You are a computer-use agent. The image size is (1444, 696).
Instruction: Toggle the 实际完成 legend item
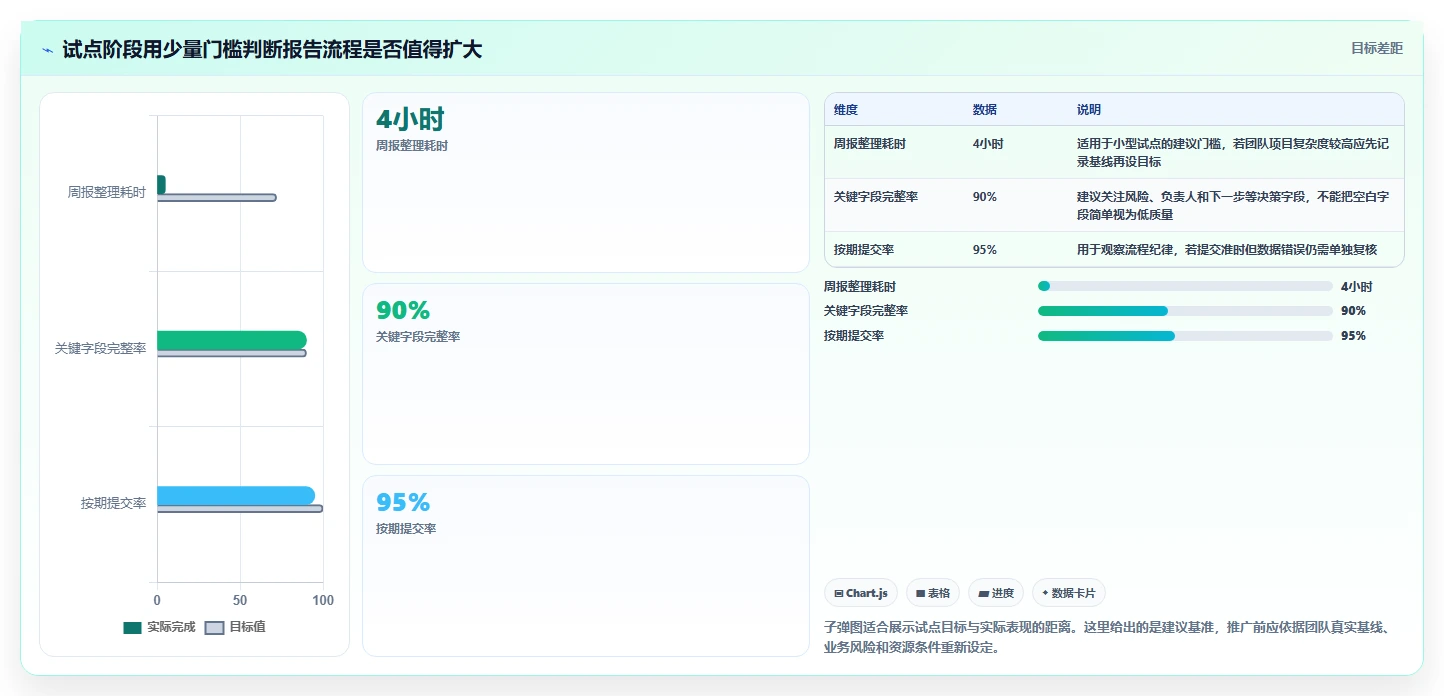[159, 627]
